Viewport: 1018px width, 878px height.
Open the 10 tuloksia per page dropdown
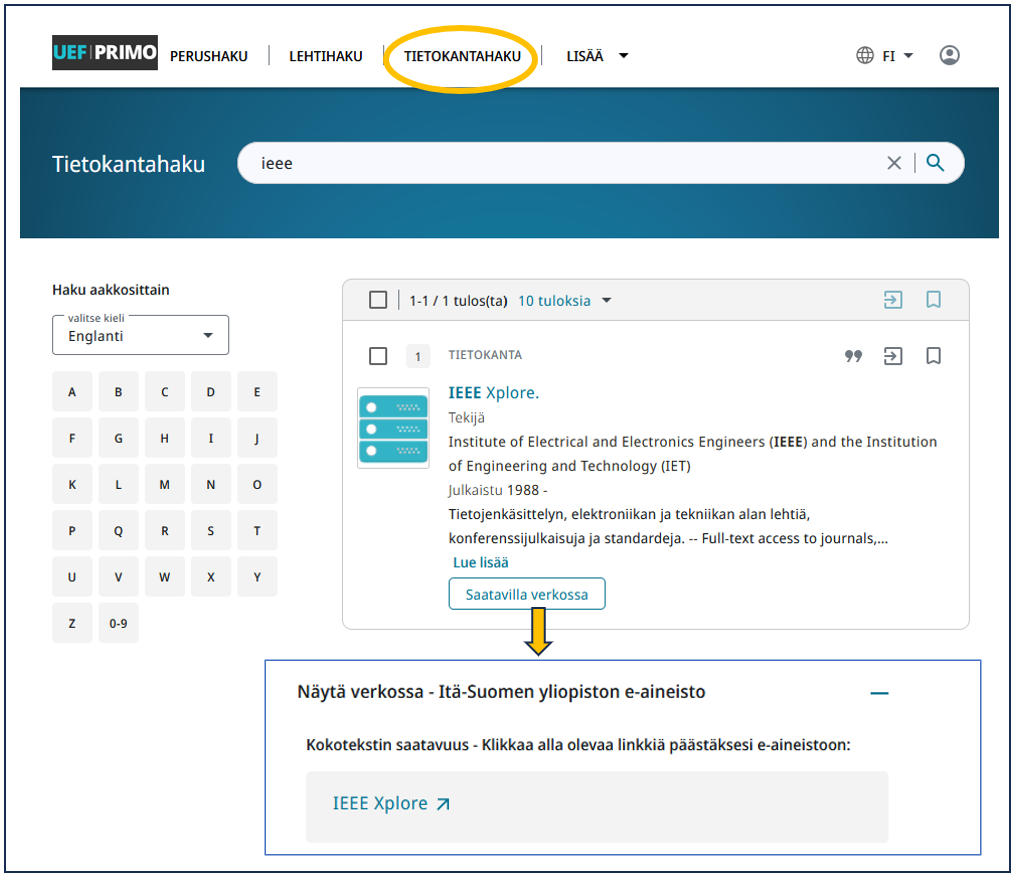pos(564,301)
